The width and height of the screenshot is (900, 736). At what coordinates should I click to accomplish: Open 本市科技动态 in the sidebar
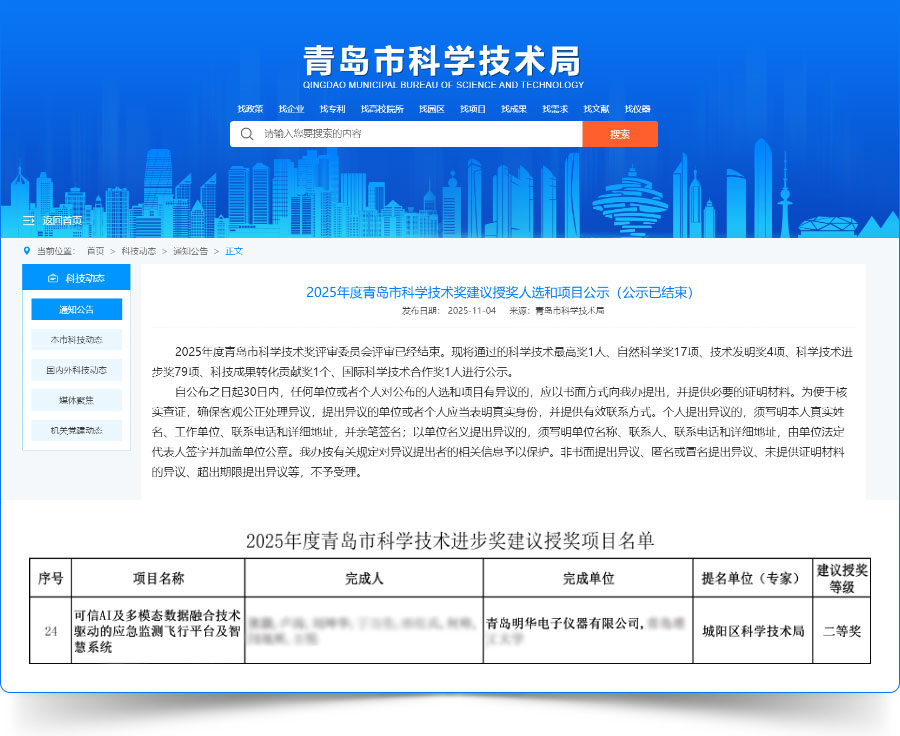click(77, 342)
